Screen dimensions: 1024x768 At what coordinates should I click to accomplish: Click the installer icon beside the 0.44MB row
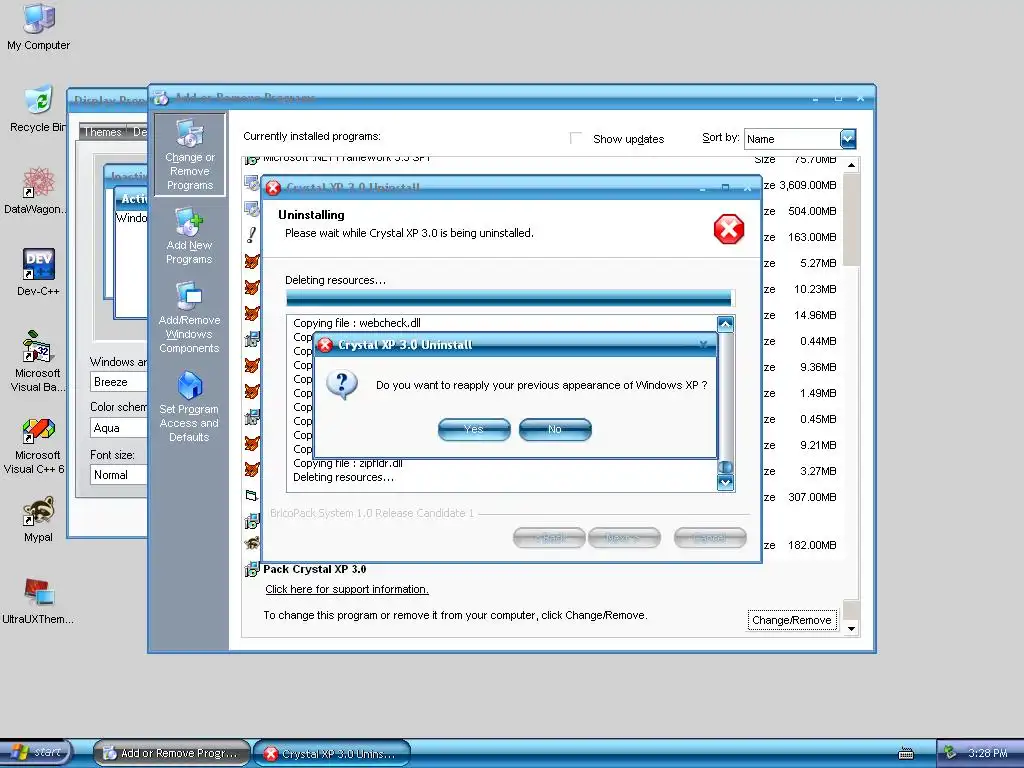pyautogui.click(x=252, y=339)
